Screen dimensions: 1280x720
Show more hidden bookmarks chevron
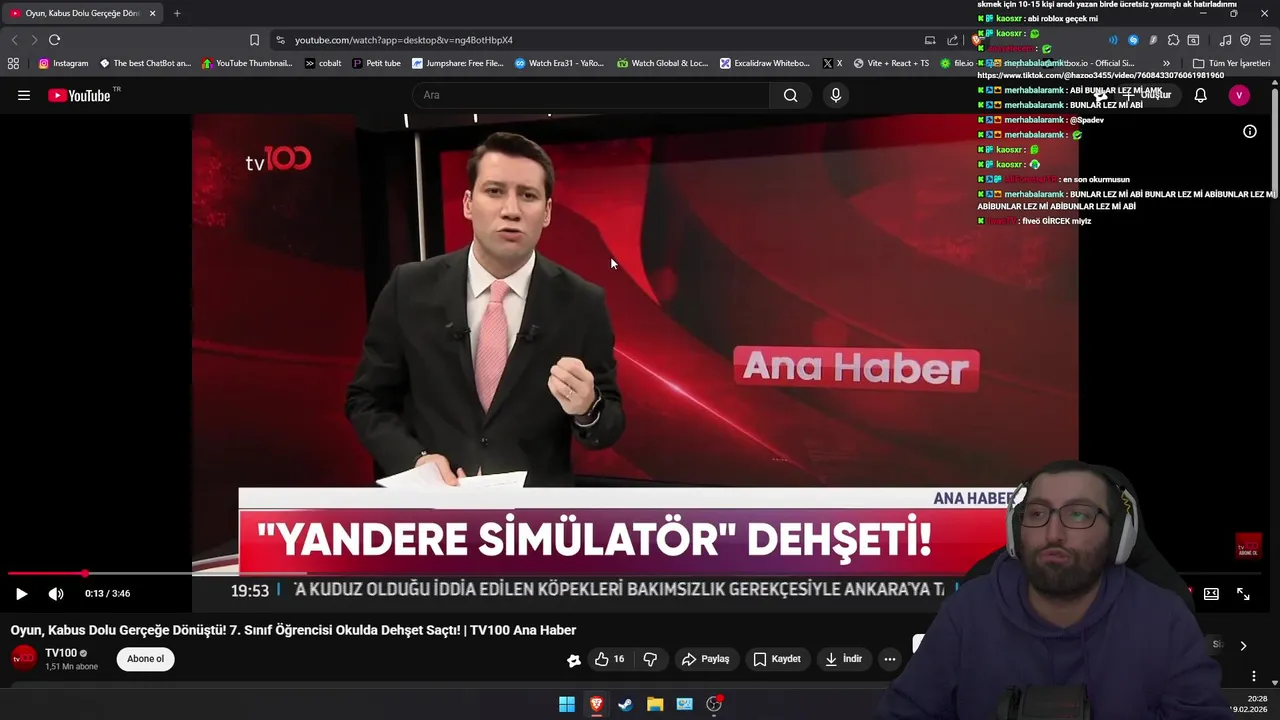pos(1166,63)
